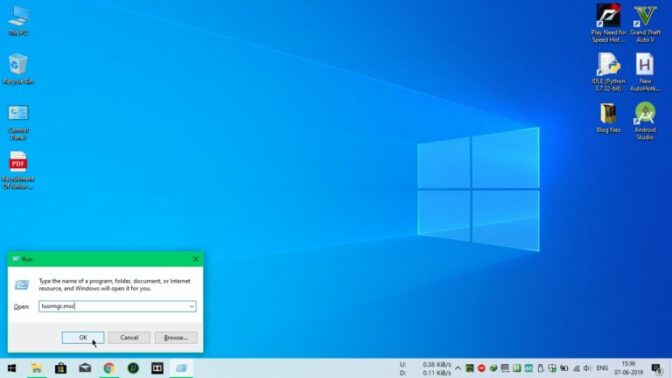Image resolution: width=672 pixels, height=378 pixels.
Task: Show hidden system tray icons chevron
Action: [458, 368]
